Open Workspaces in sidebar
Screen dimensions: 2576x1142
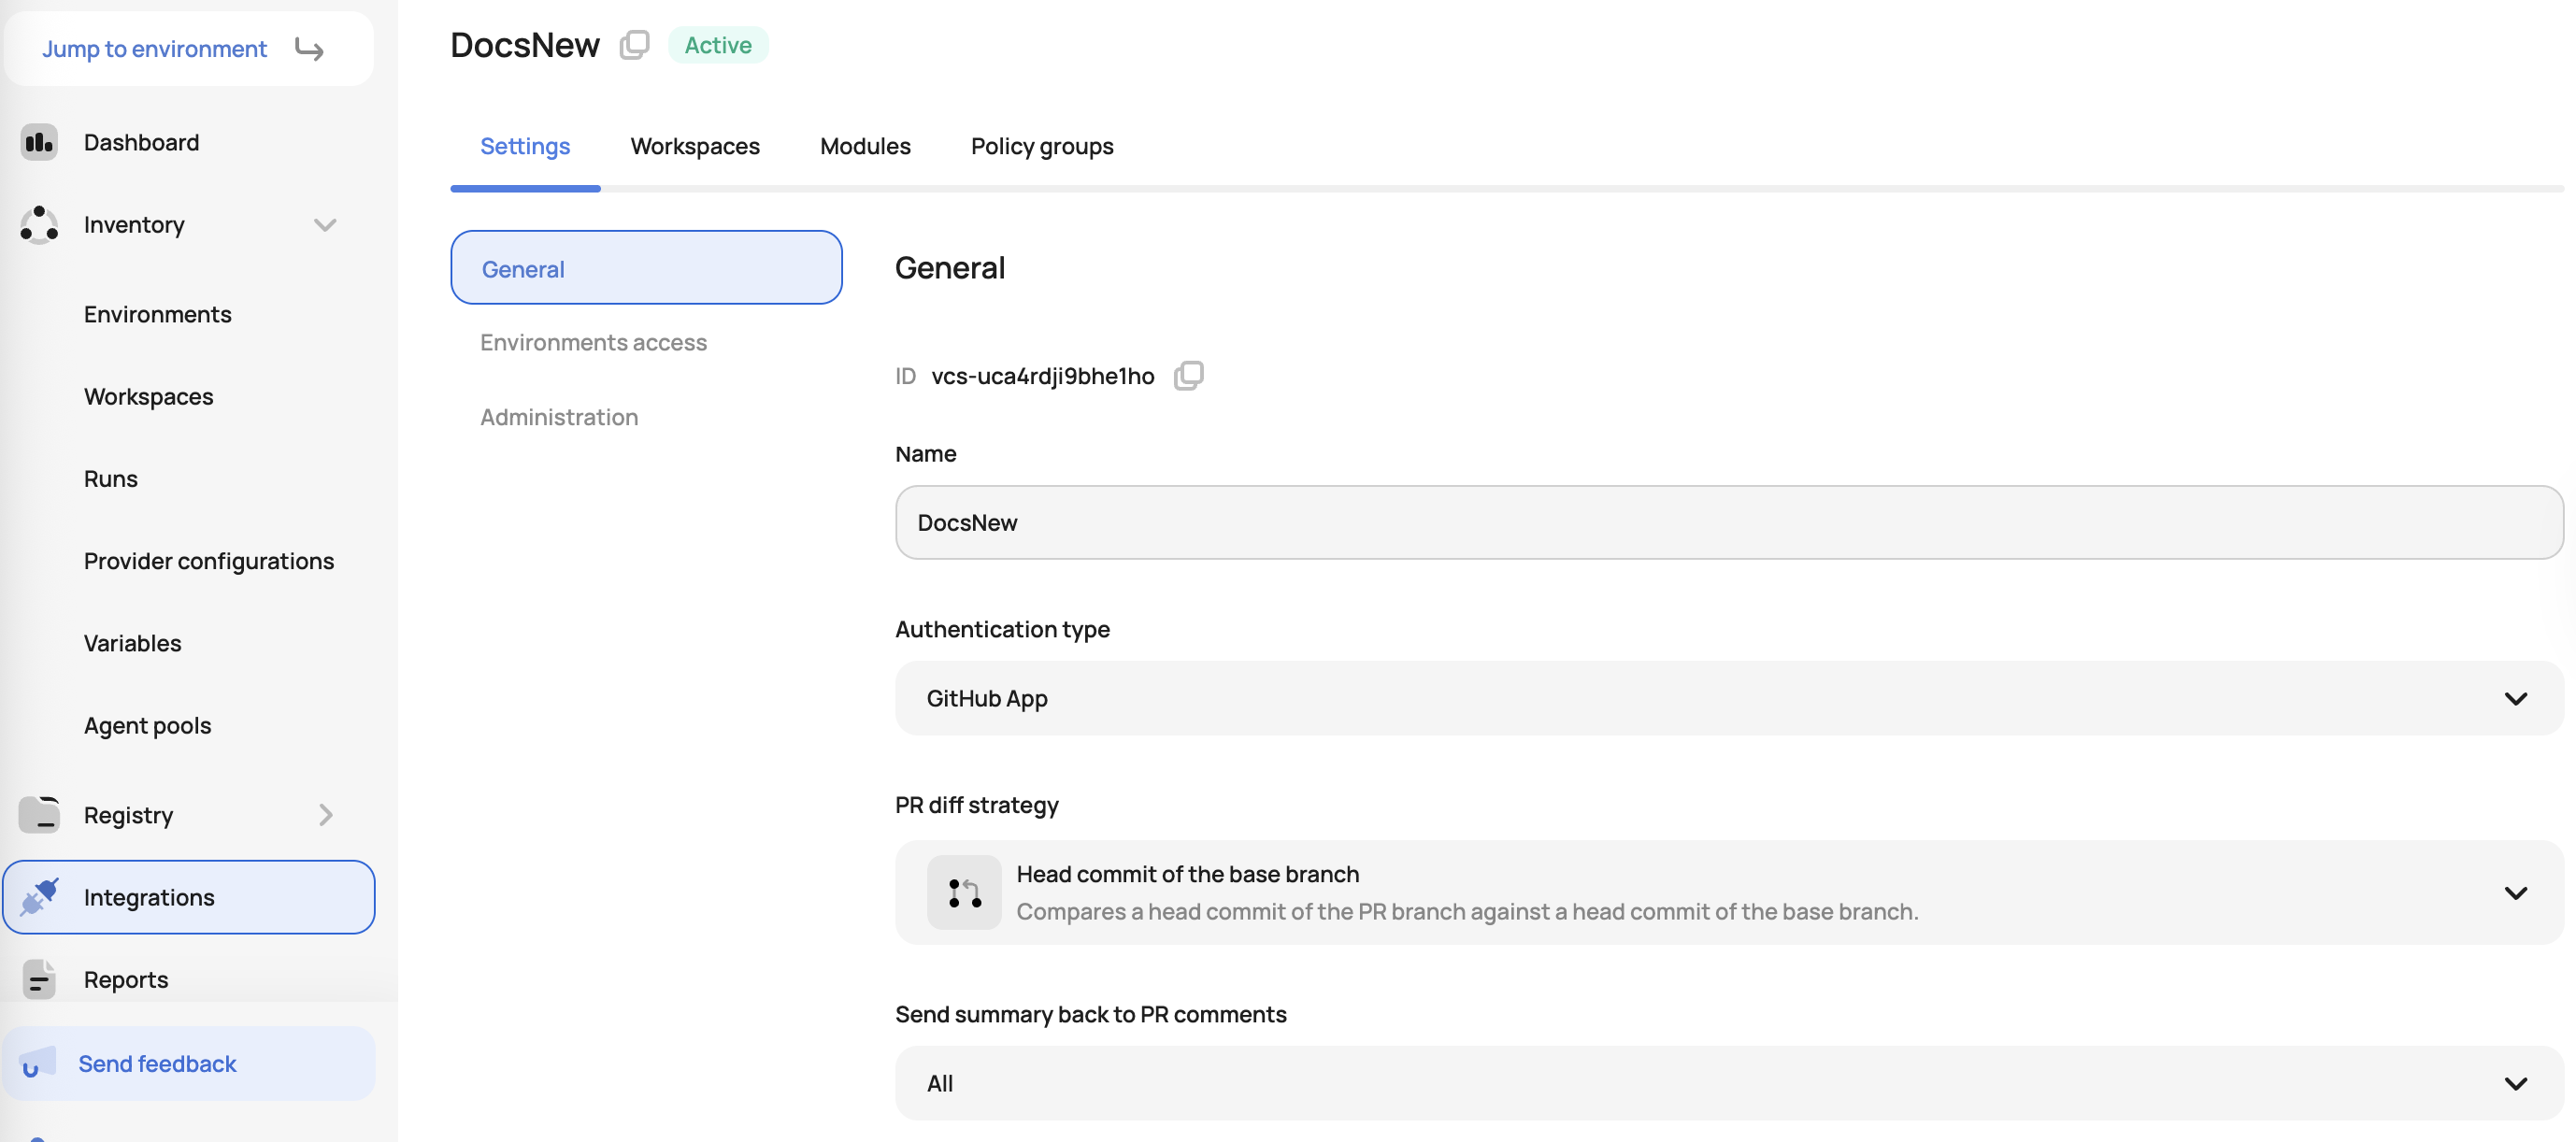(x=149, y=396)
